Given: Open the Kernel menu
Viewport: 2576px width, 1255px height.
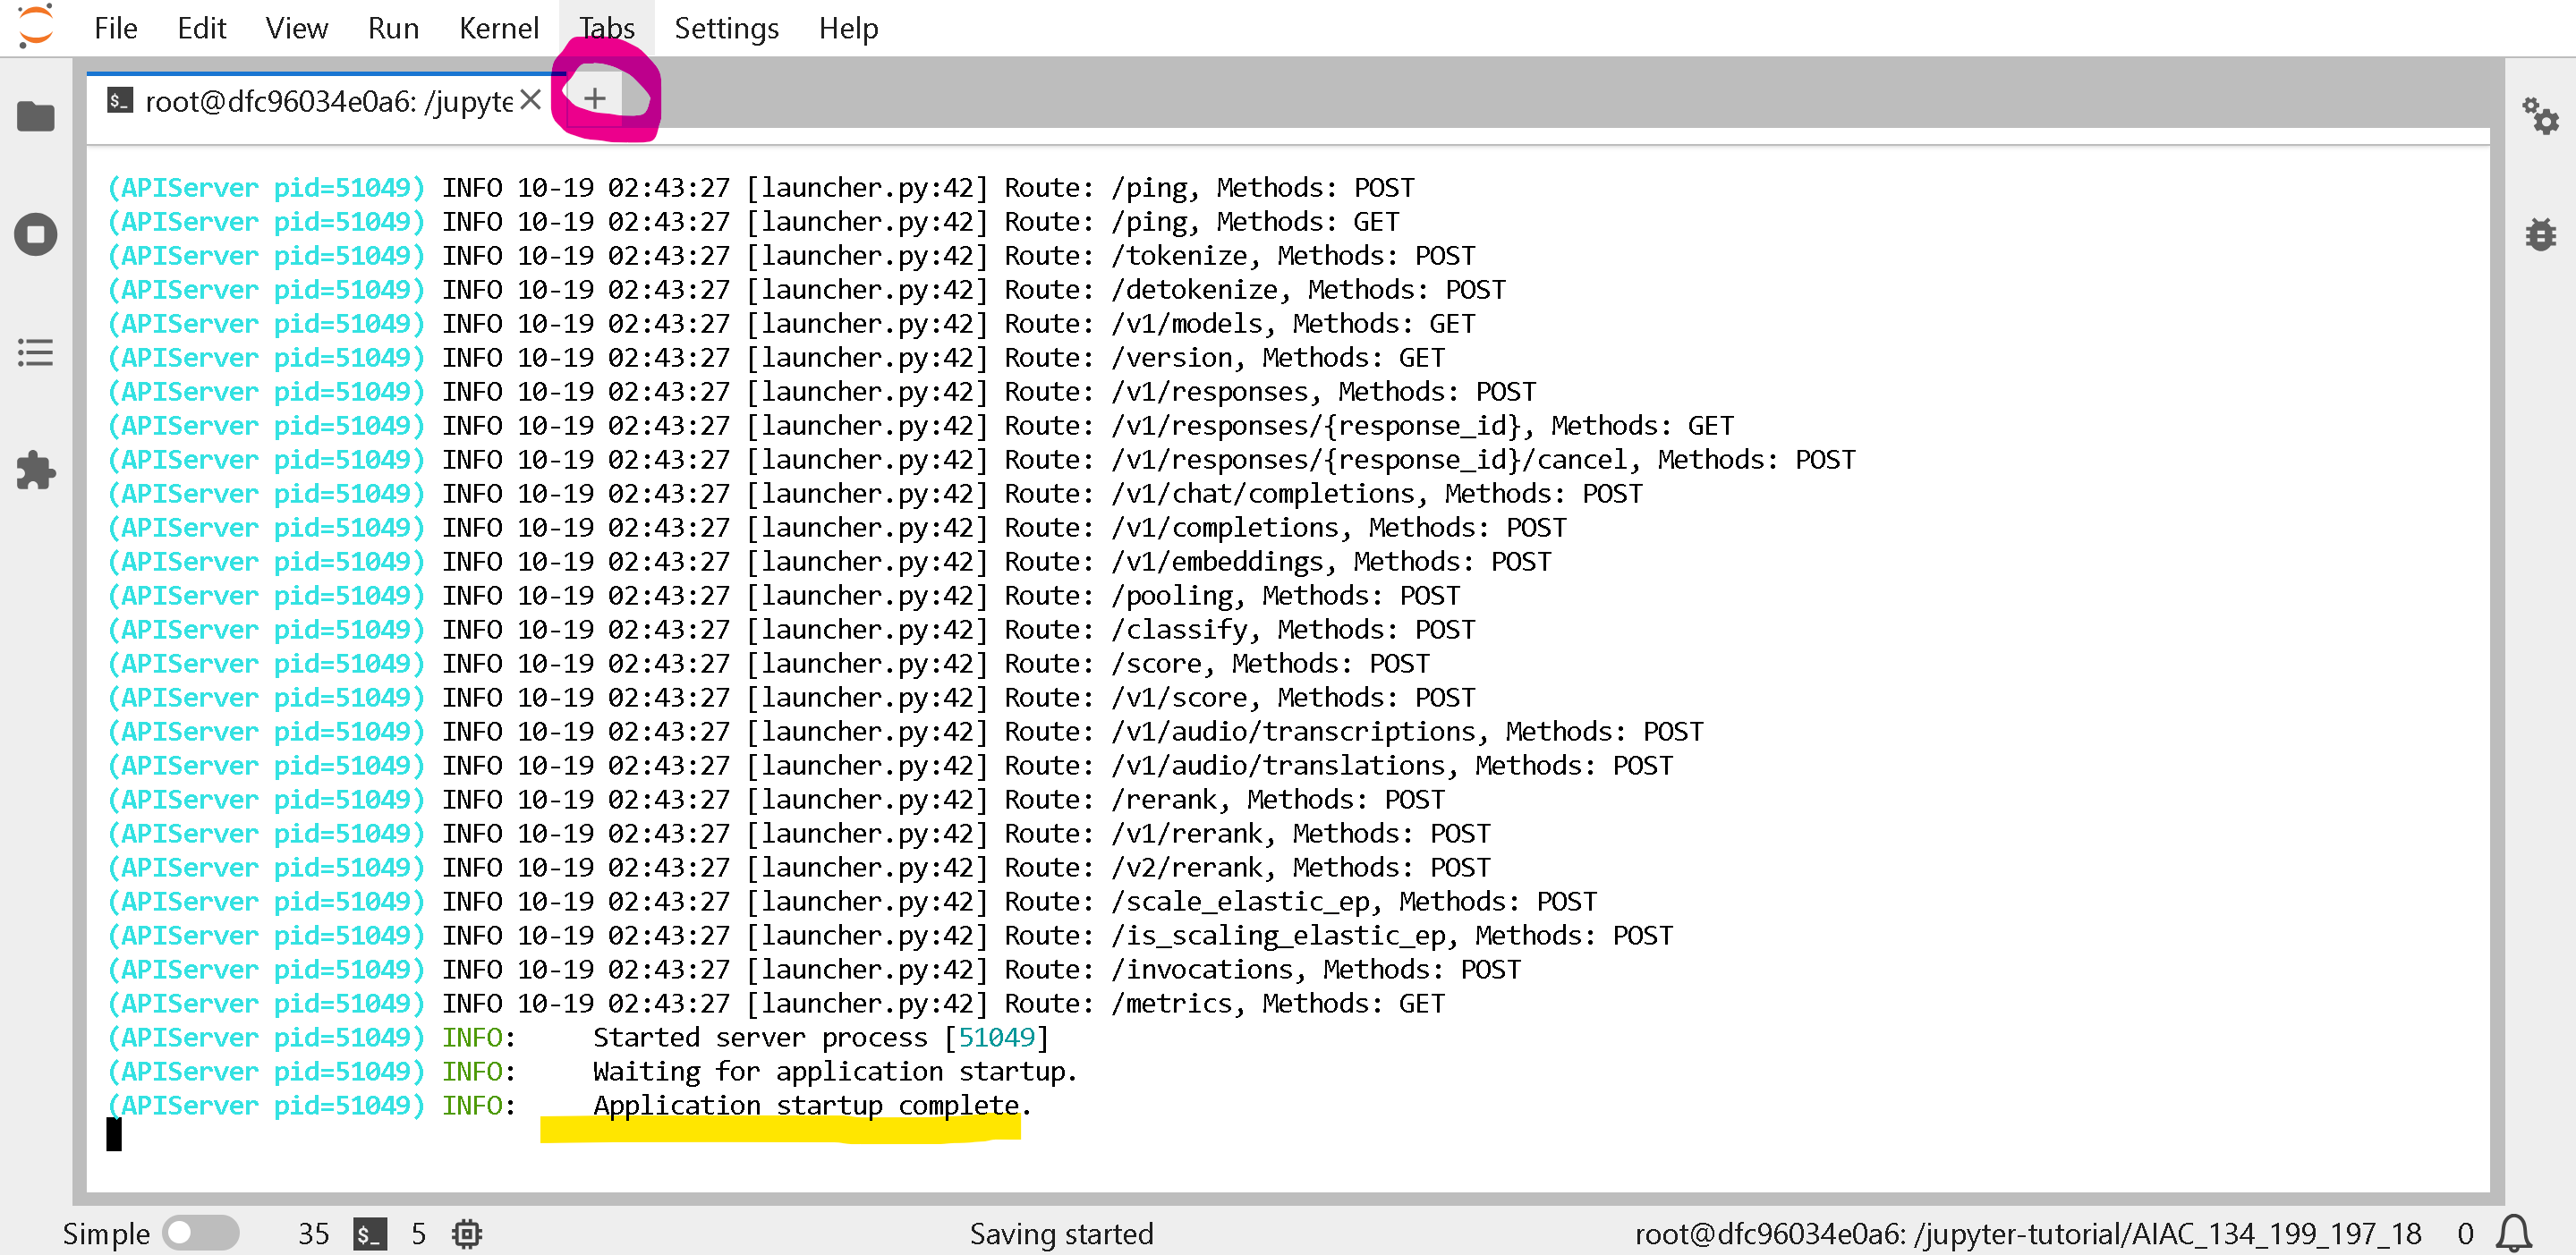Looking at the screenshot, I should click(x=498, y=28).
